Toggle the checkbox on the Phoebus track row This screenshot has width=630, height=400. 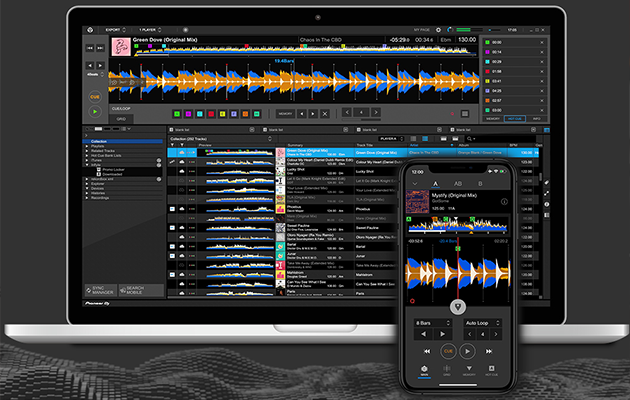172,208
